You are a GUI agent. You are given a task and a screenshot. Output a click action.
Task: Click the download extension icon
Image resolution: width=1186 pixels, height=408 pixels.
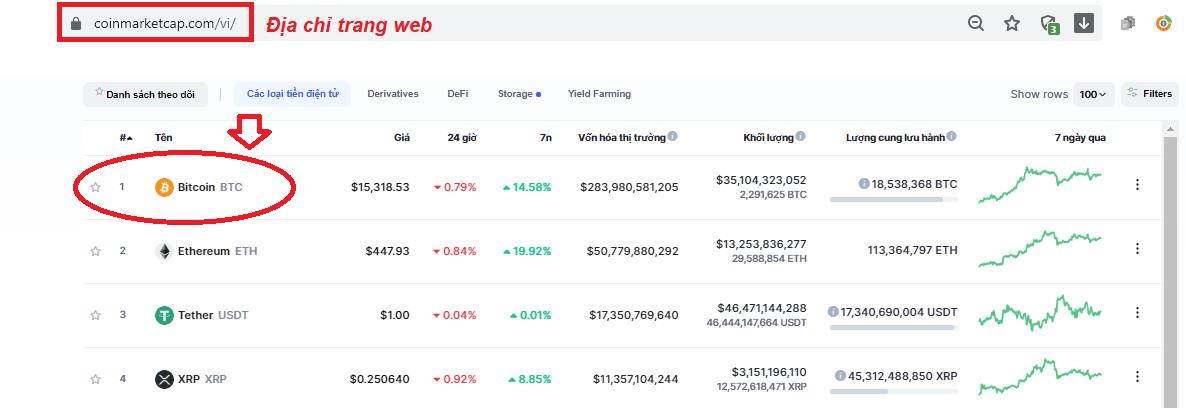pos(1084,23)
